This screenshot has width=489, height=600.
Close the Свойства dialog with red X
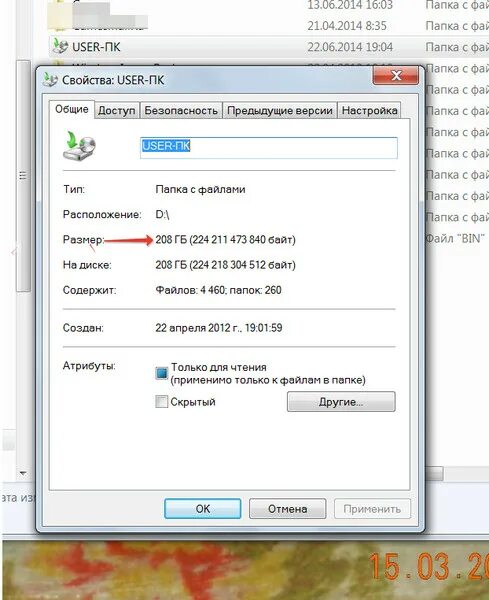(x=396, y=75)
